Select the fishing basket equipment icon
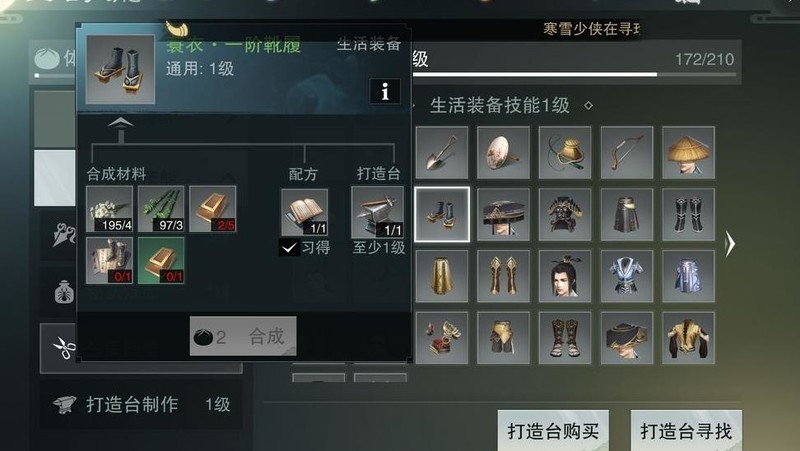Screen dimensions: 800x451 pyautogui.click(x=565, y=153)
